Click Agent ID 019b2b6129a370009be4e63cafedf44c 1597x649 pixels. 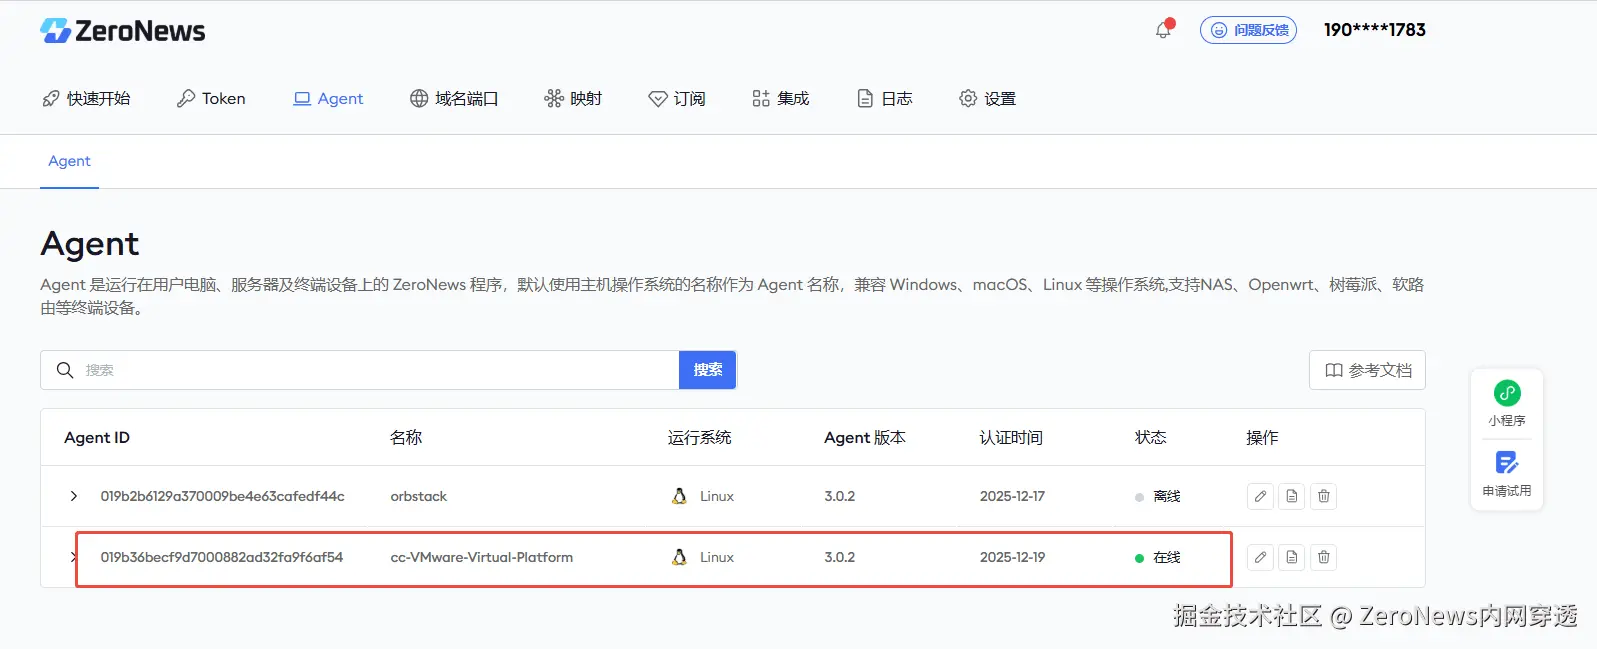(x=222, y=496)
